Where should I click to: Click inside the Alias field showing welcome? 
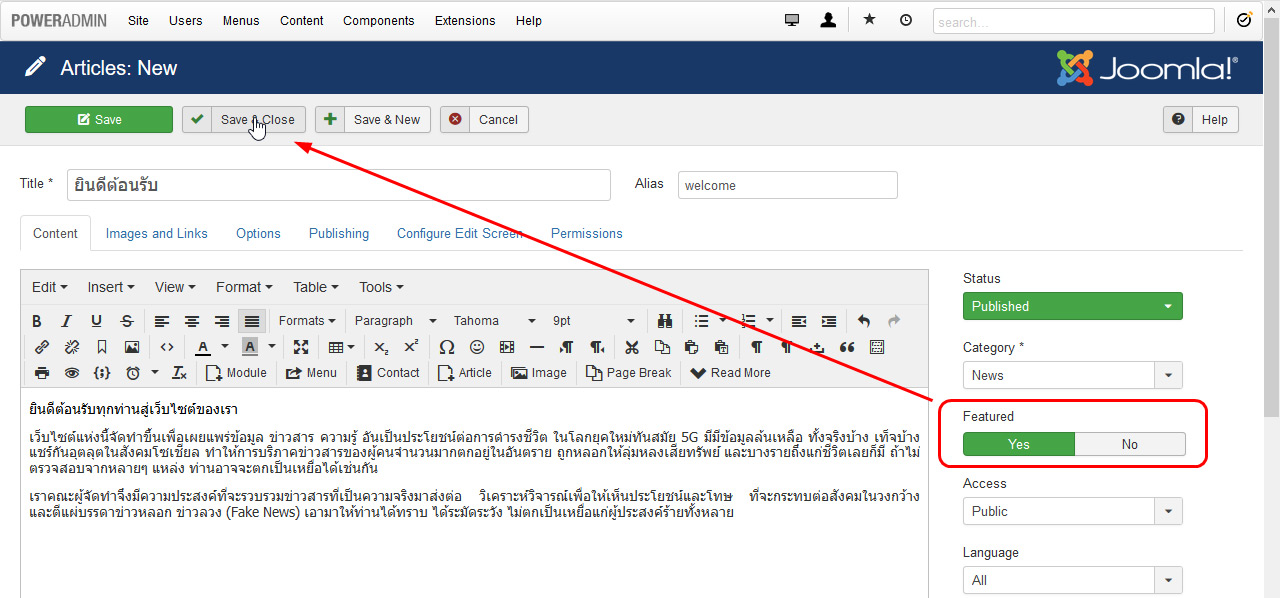pyautogui.click(x=787, y=184)
